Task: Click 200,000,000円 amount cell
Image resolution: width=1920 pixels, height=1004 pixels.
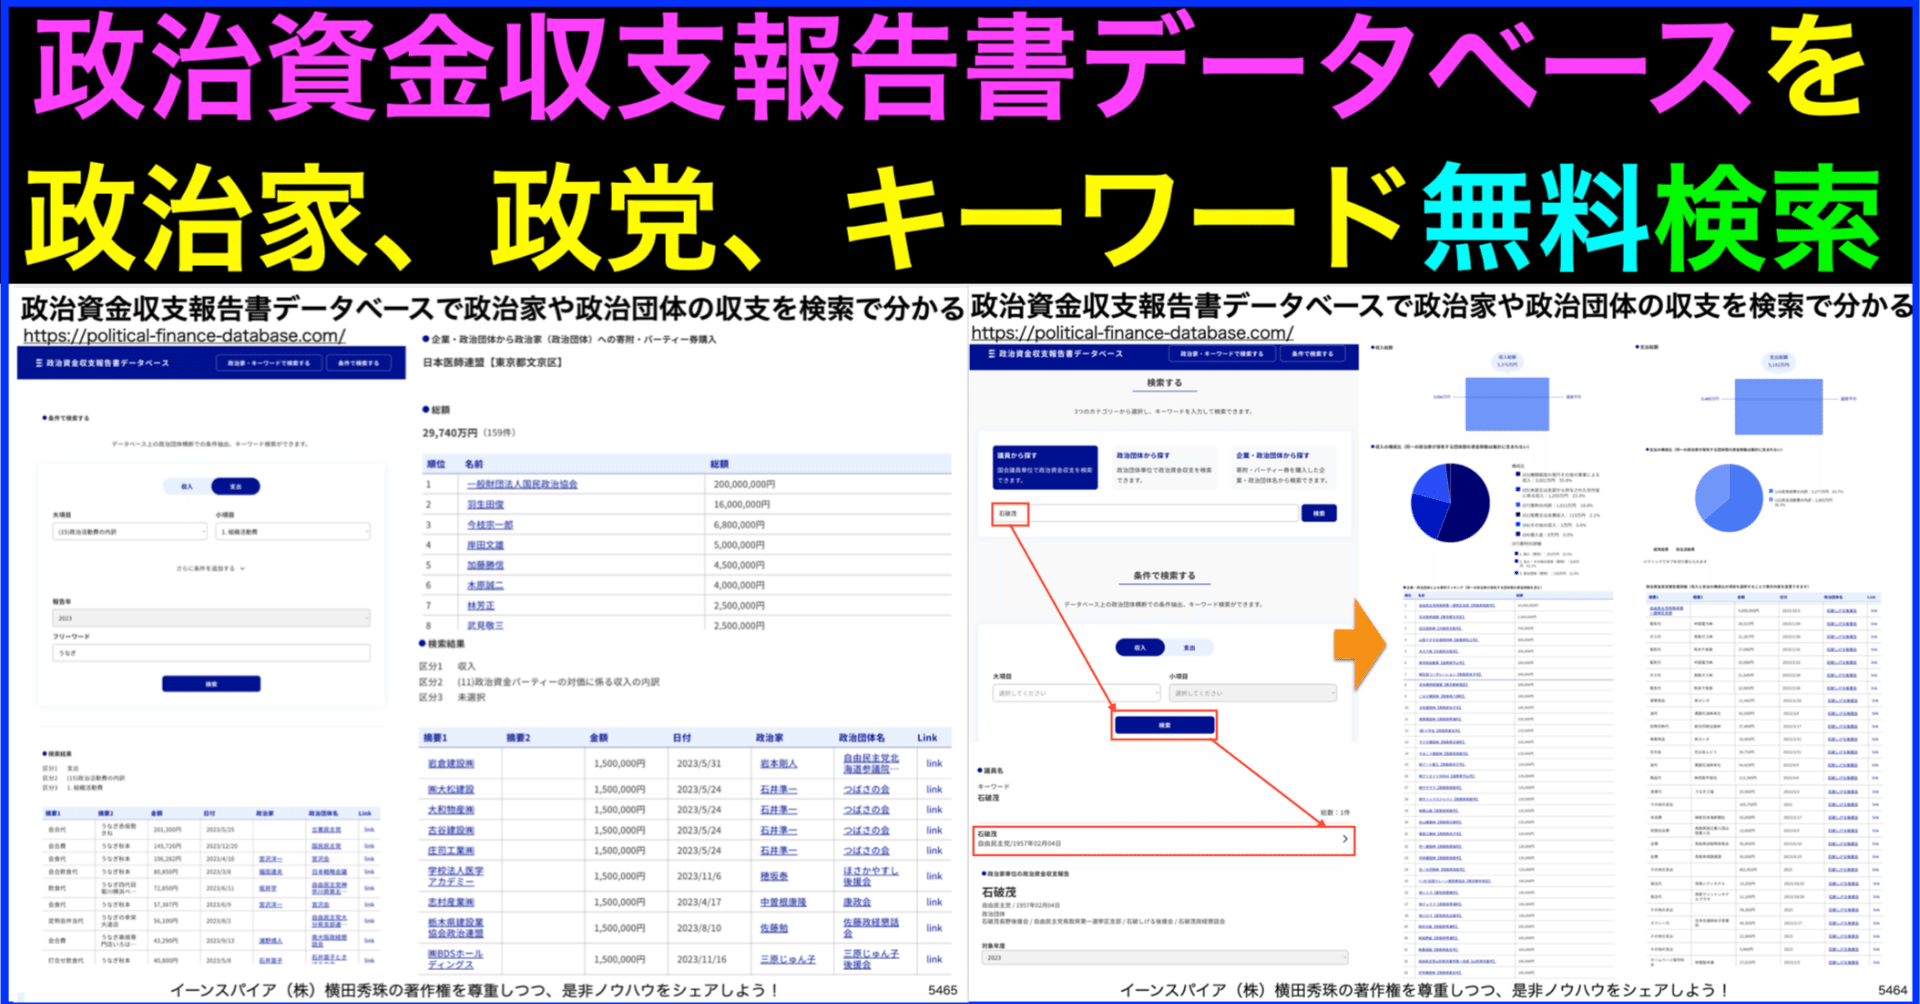Action: 744,484
